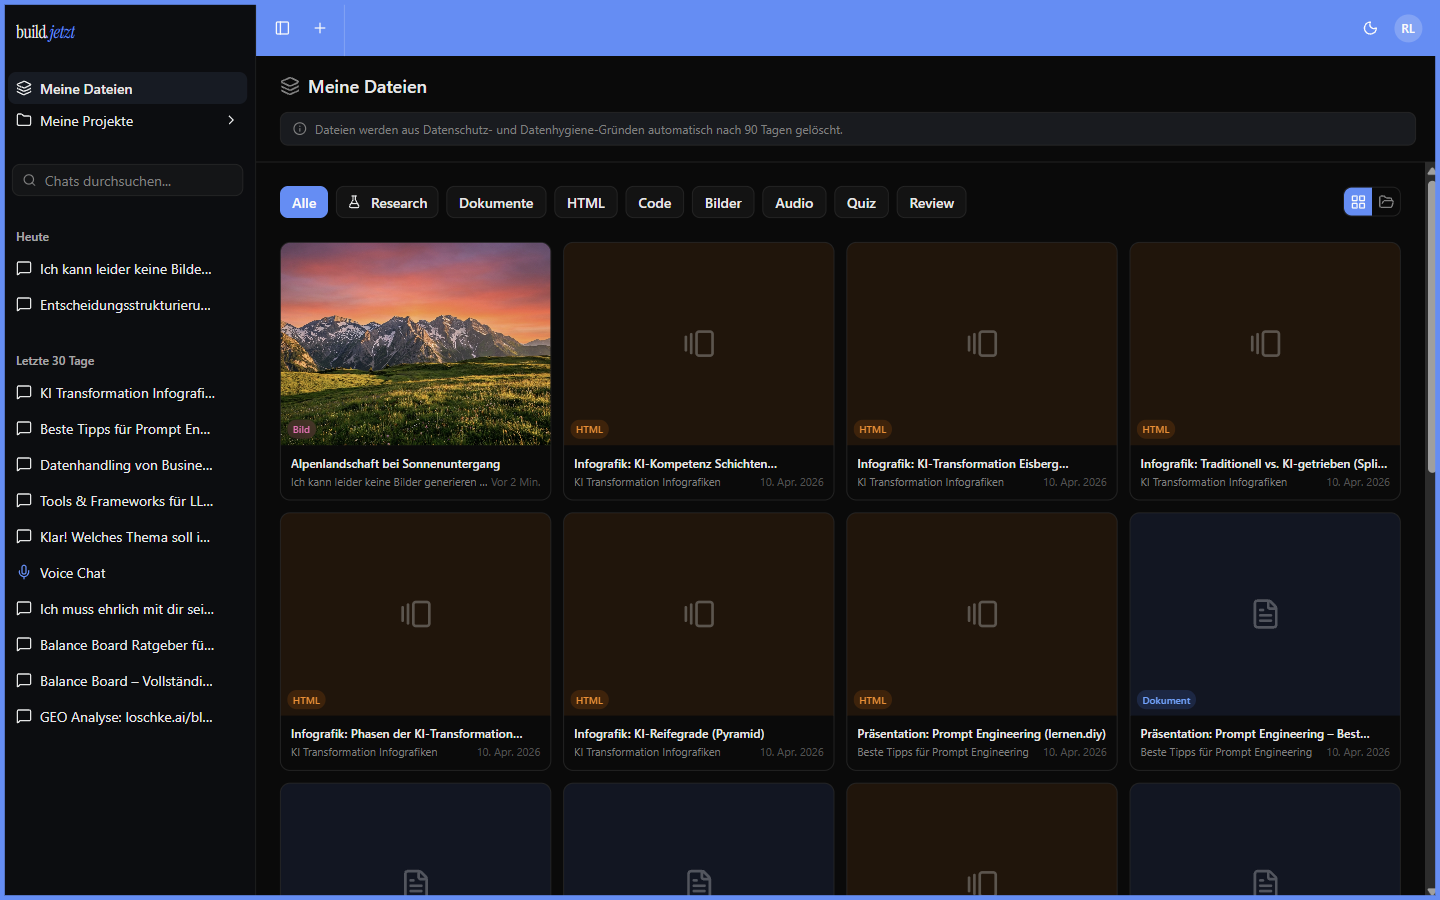Click microphone icon beside Voice Chat
Screen dimensions: 1440x900
(x=24, y=572)
